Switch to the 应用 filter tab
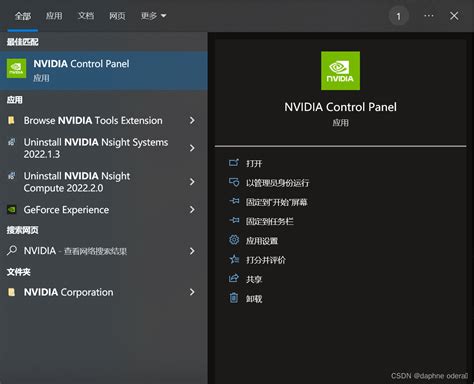Screen dimensions: 474x384 [54, 16]
